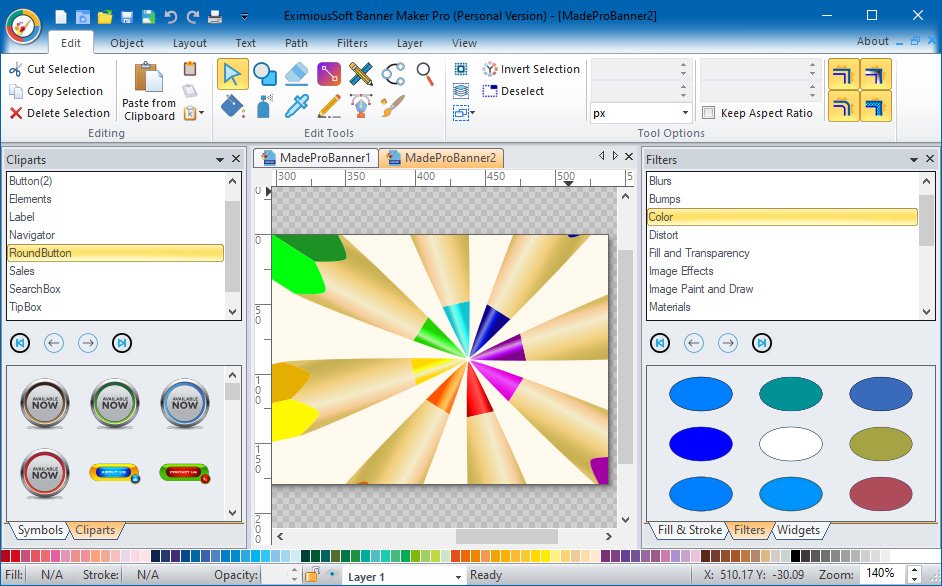Toggle the top-right yellow gradient transform button
This screenshot has width=942, height=586.
(875, 75)
